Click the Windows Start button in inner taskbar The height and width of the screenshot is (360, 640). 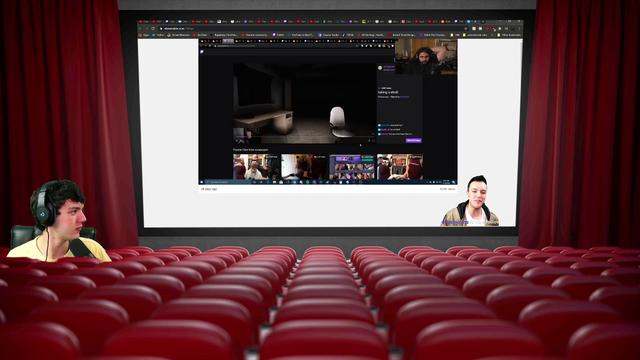[201, 182]
